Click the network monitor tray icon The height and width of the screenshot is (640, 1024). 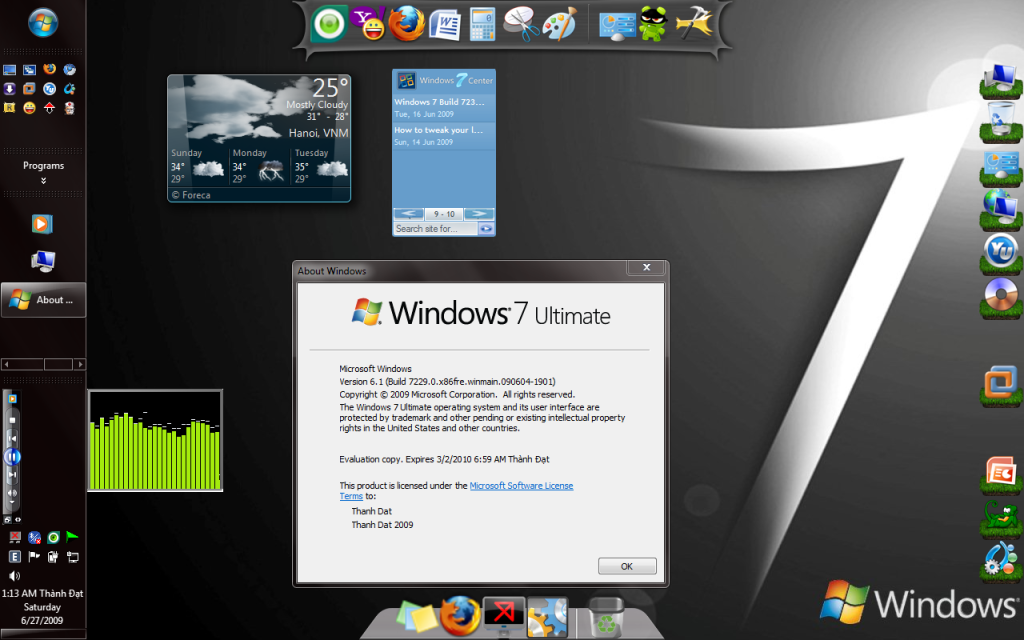(x=72, y=557)
